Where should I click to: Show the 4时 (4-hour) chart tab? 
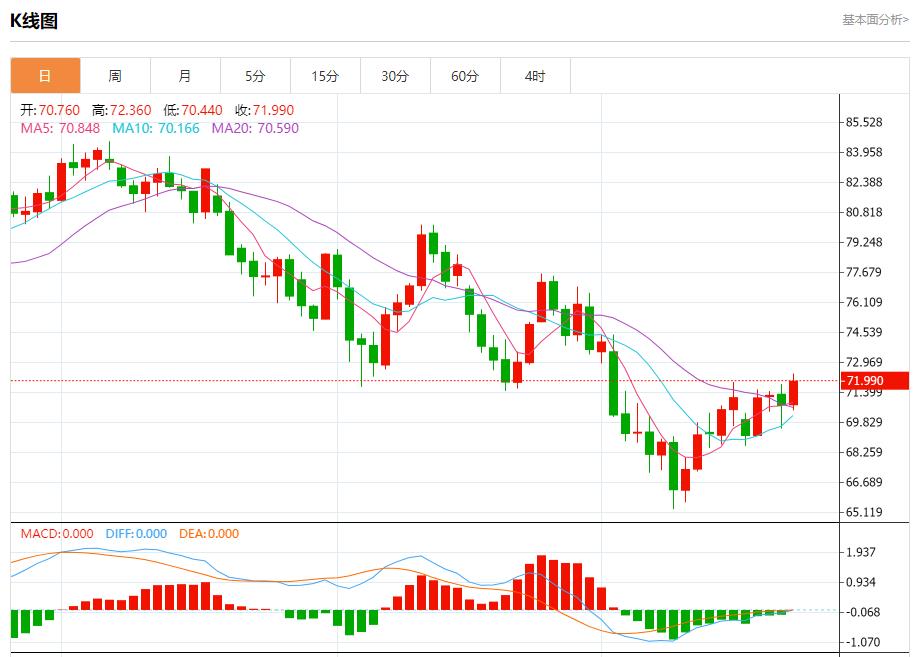[535, 76]
